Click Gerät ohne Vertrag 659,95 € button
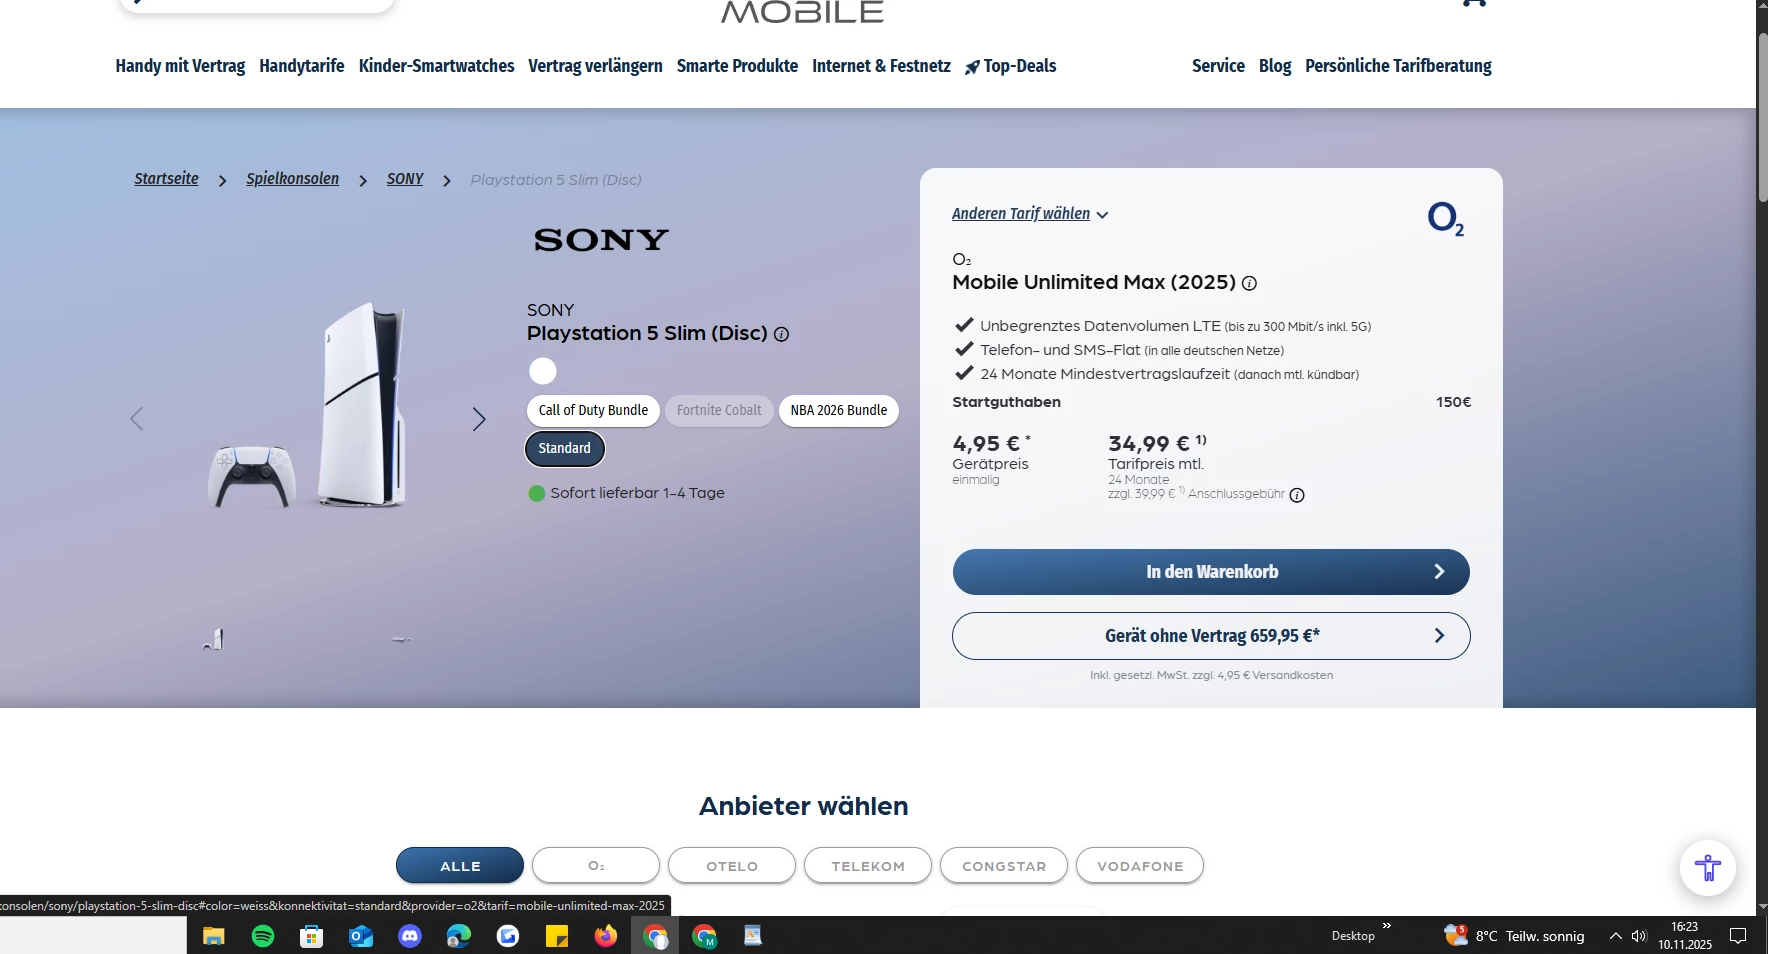This screenshot has height=954, width=1768. click(x=1211, y=636)
